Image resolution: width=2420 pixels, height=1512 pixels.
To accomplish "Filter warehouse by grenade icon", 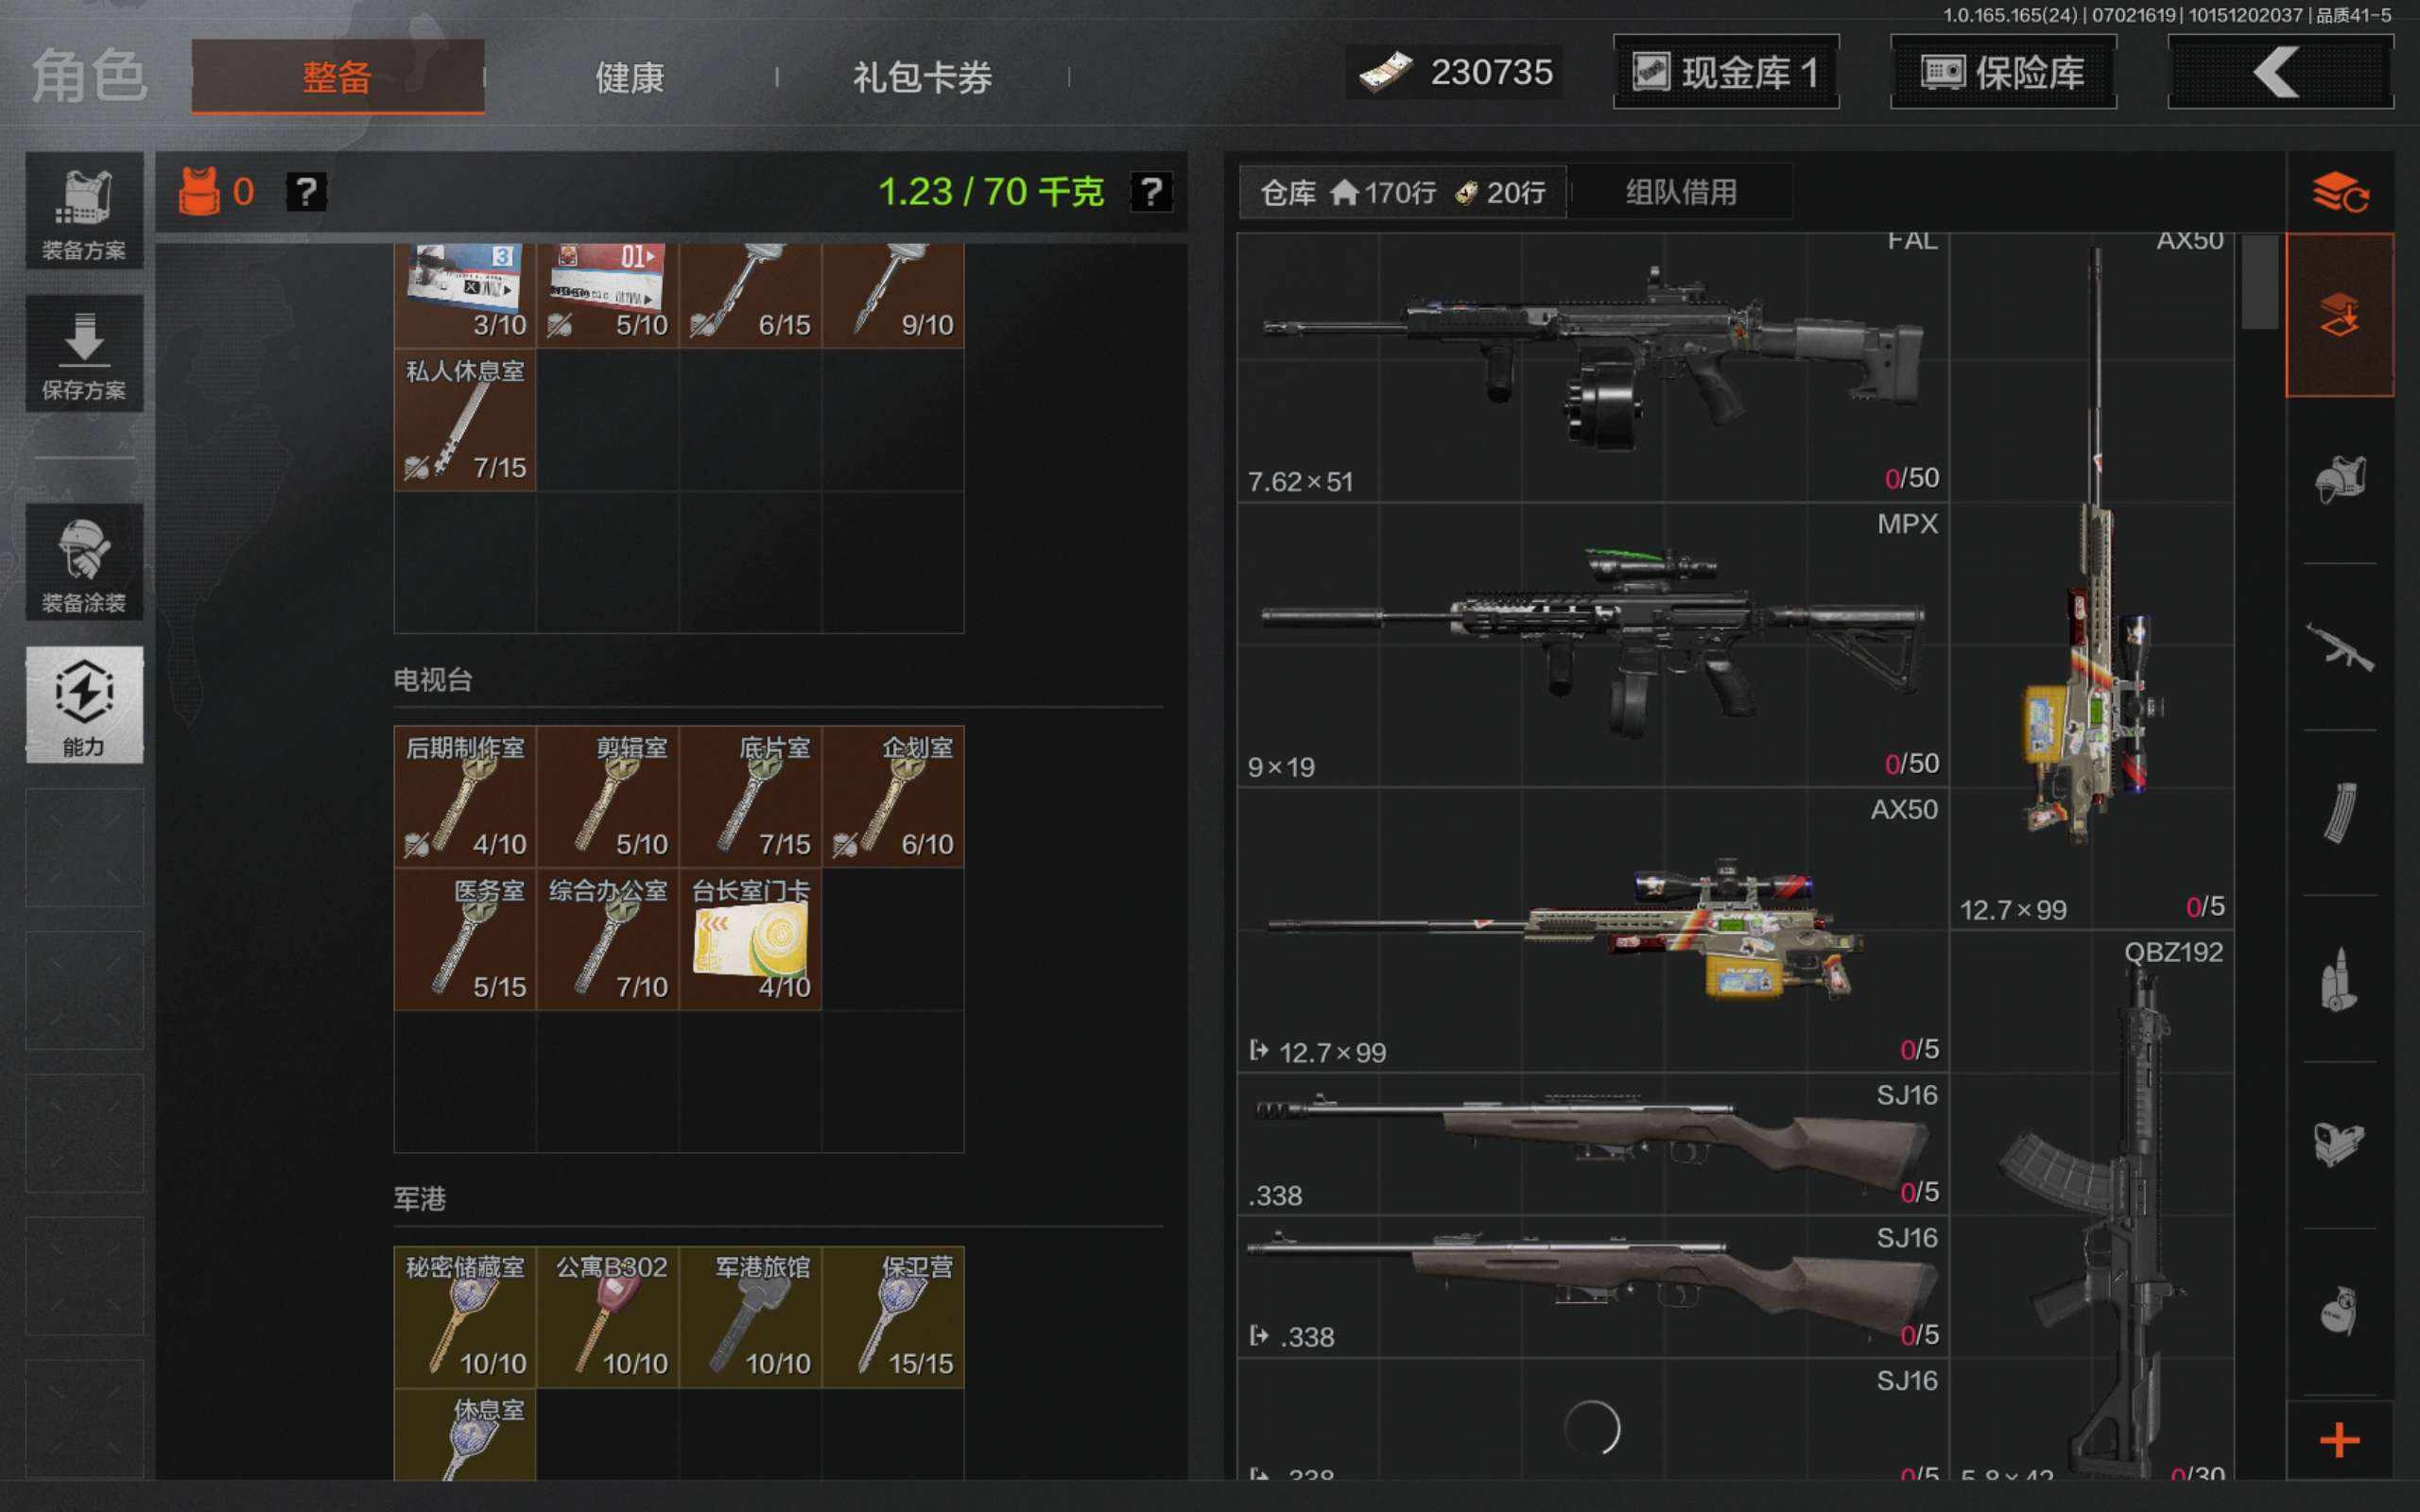I will coord(2339,1312).
